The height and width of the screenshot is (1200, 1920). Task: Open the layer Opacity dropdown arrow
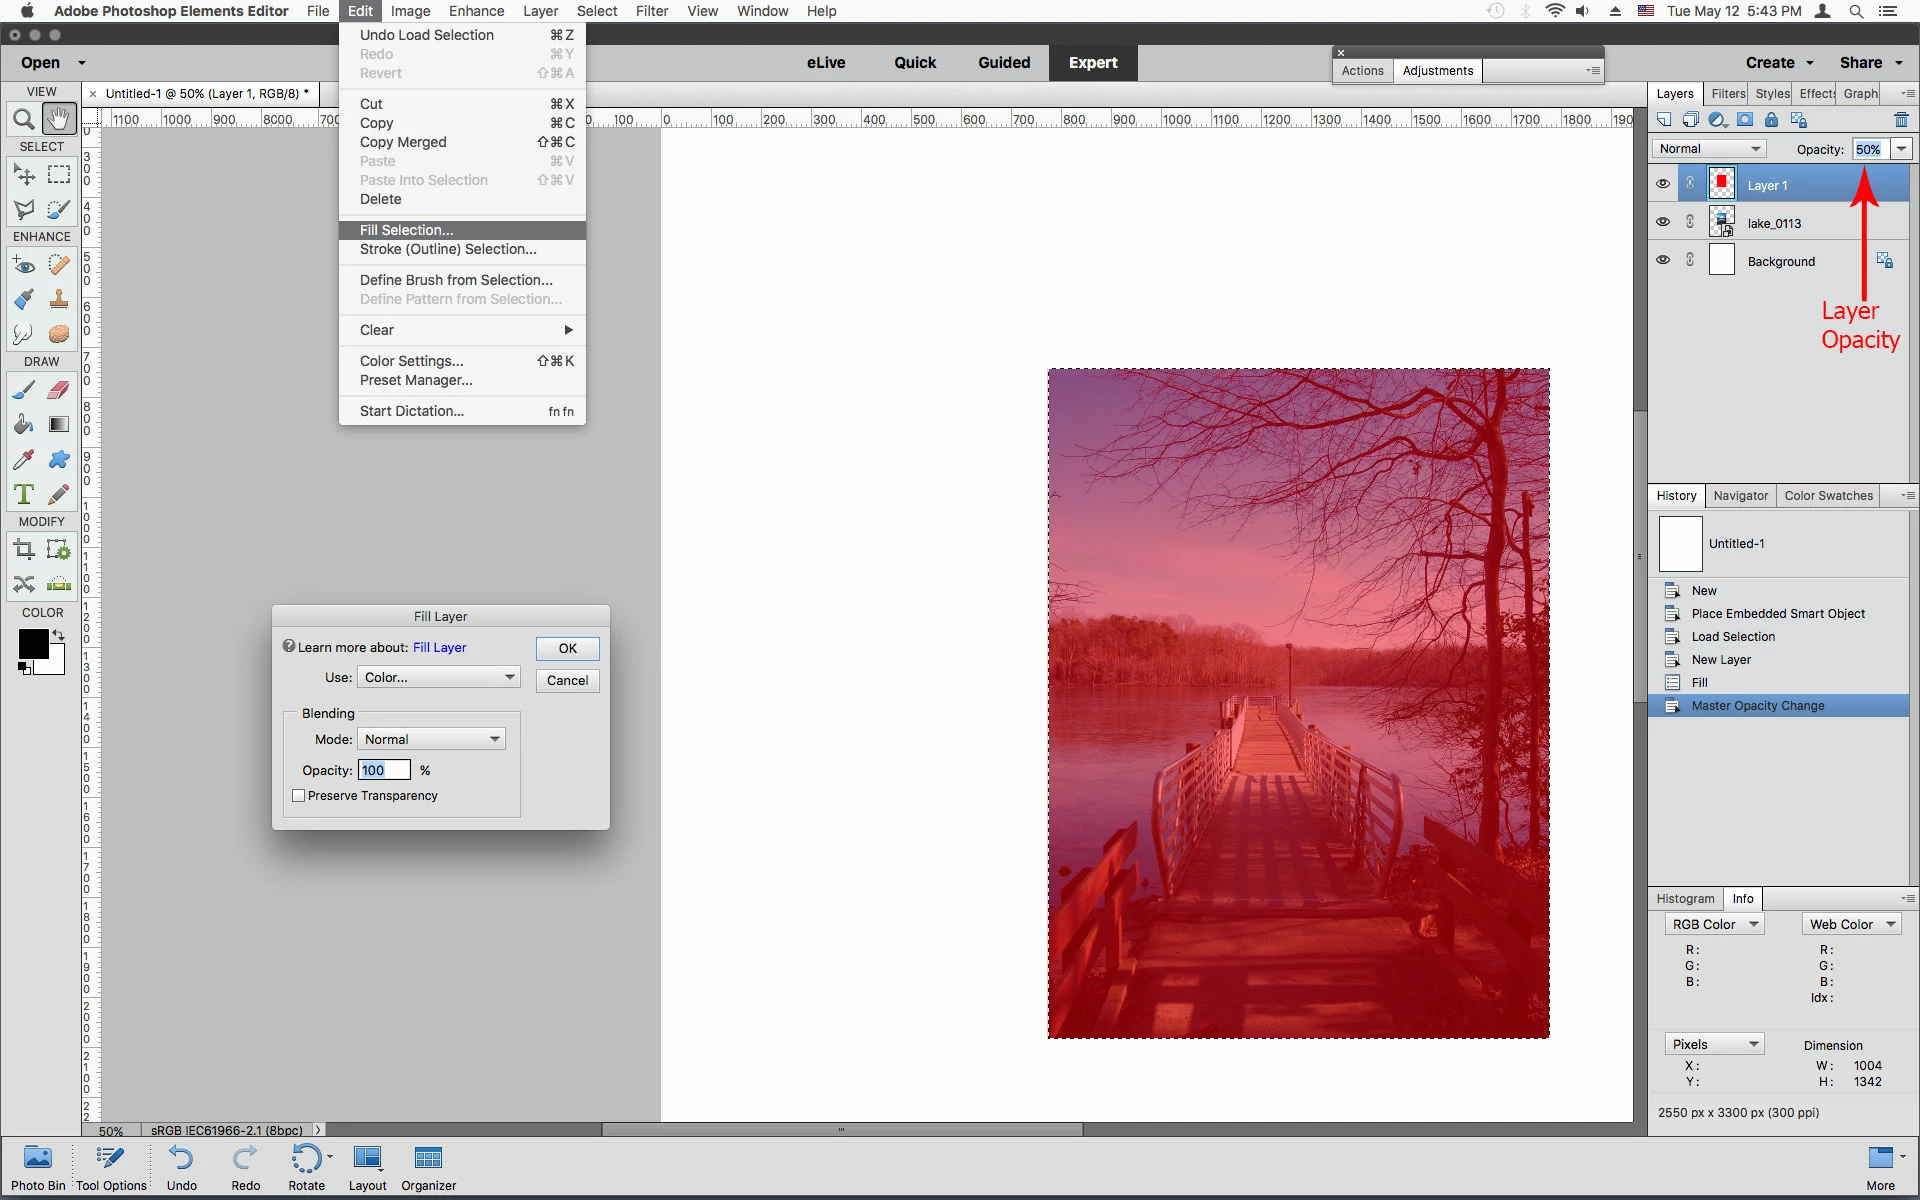[x=1901, y=149]
